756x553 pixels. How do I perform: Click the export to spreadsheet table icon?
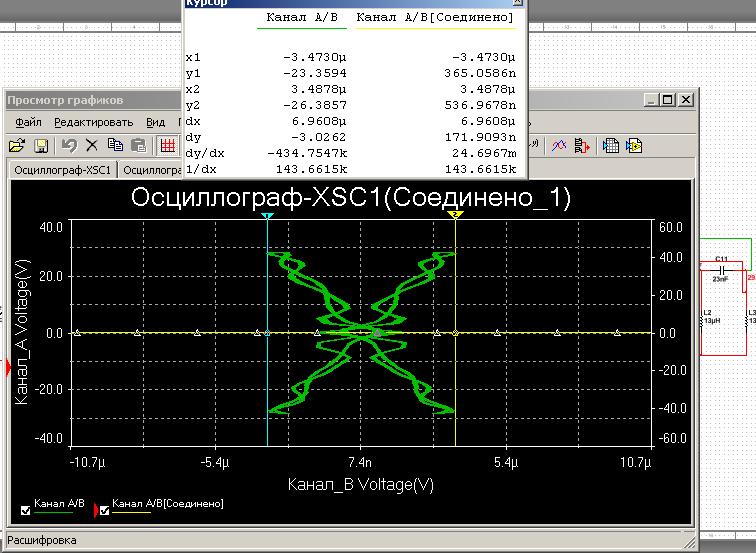coord(610,146)
